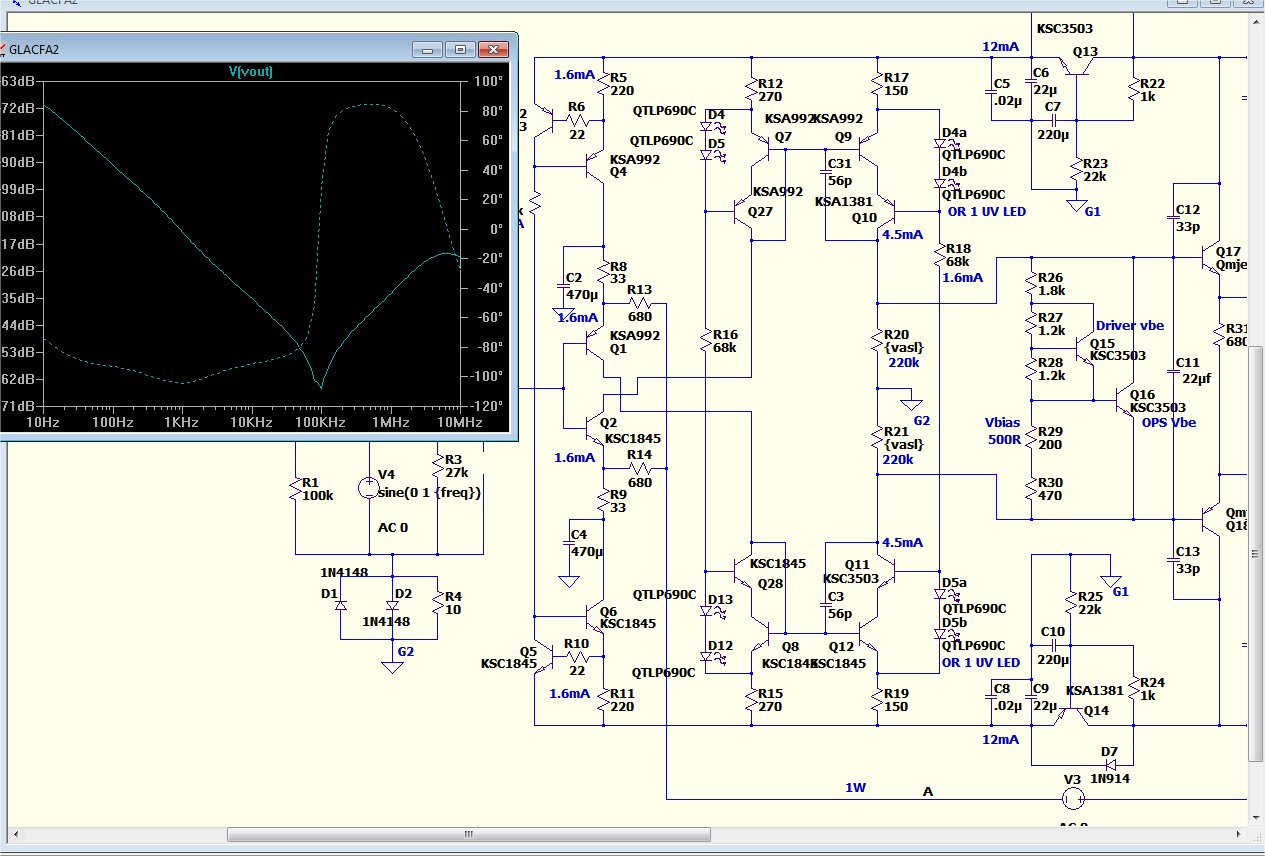Select capacitor C4 470µ label
The height and width of the screenshot is (857, 1265).
tap(585, 543)
